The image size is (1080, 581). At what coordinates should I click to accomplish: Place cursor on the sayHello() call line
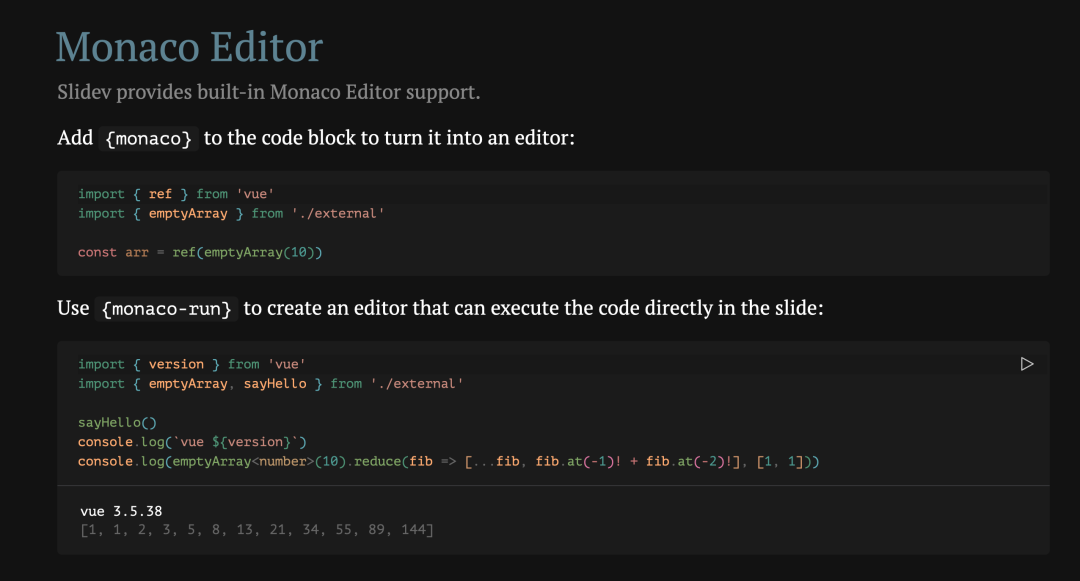117,423
